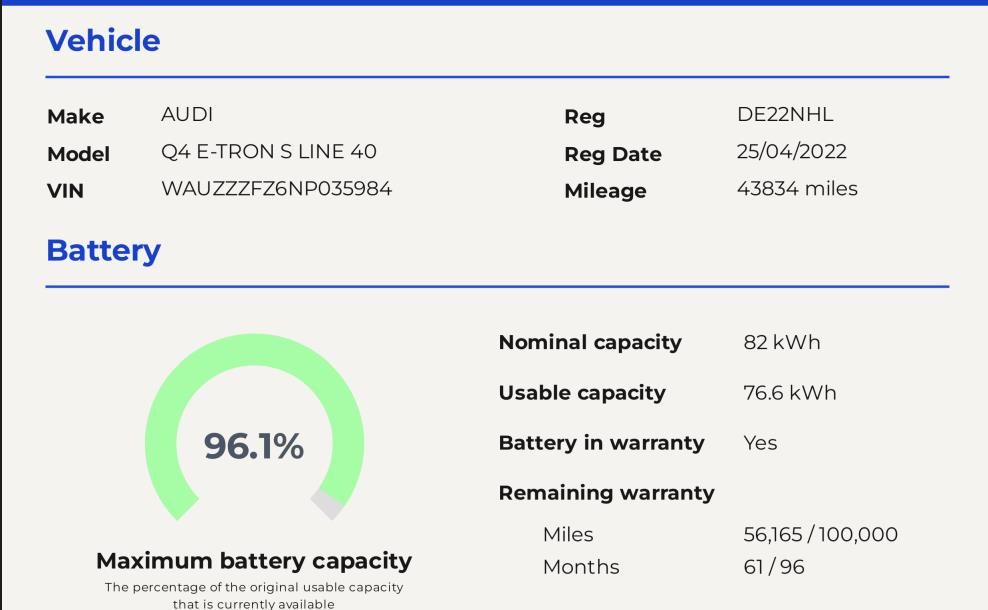The image size is (988, 610).
Task: Click the Mileage field label
Action: (605, 190)
